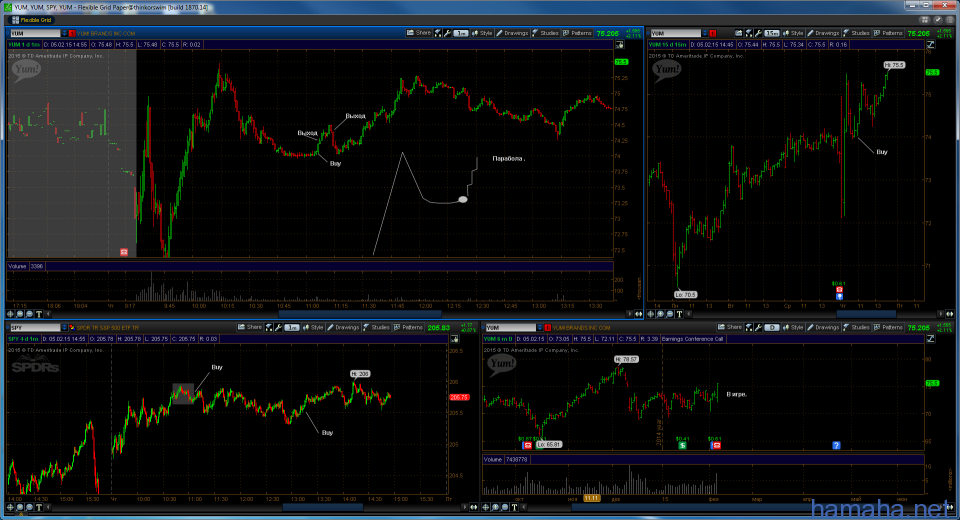Click green dividend marker on bottom-right daily chart
The image size is (960, 520).
[682, 445]
